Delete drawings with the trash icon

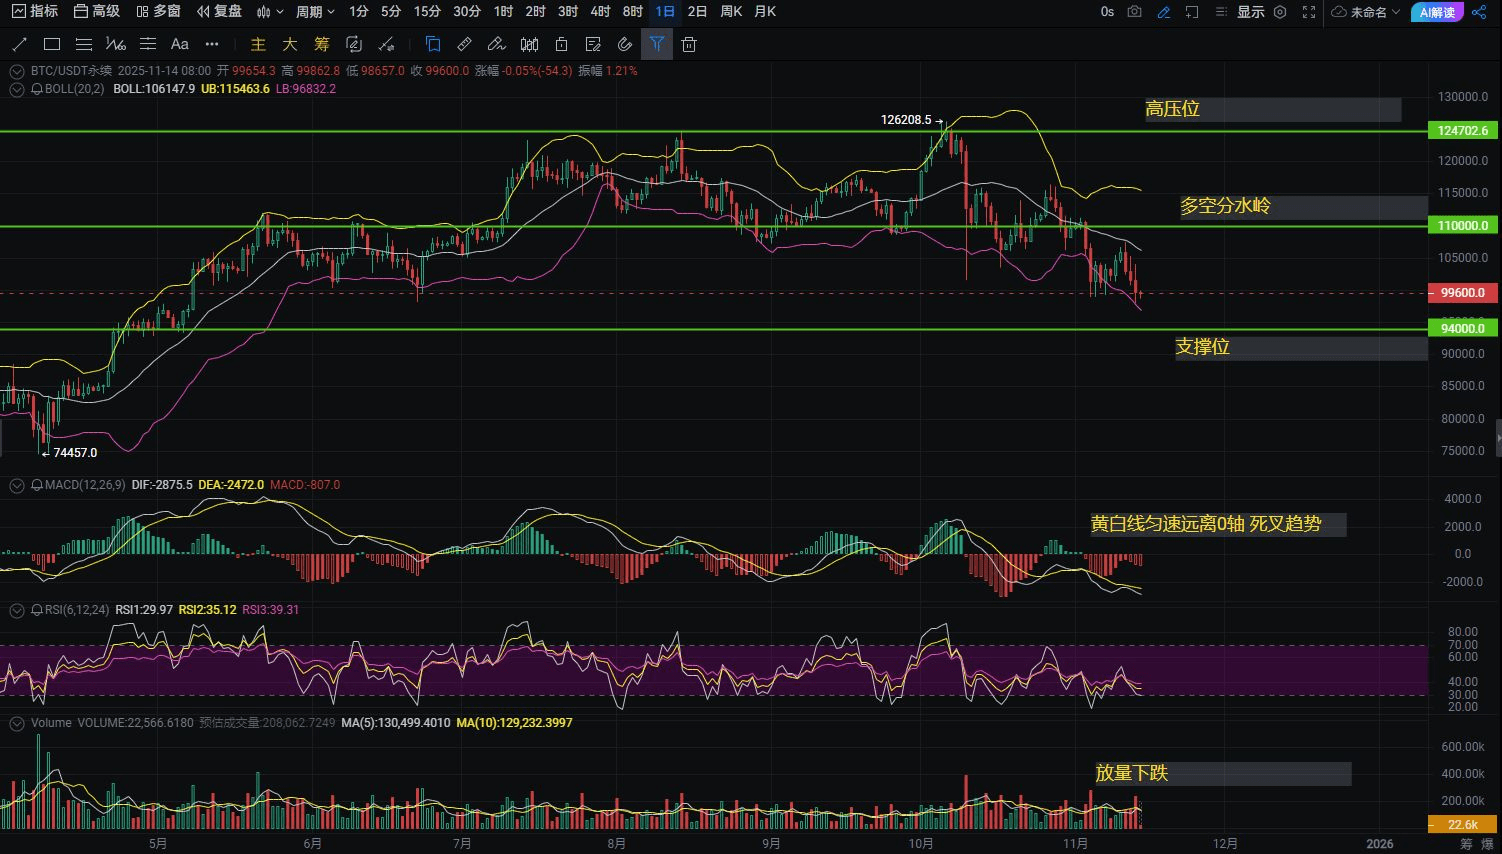tap(689, 44)
